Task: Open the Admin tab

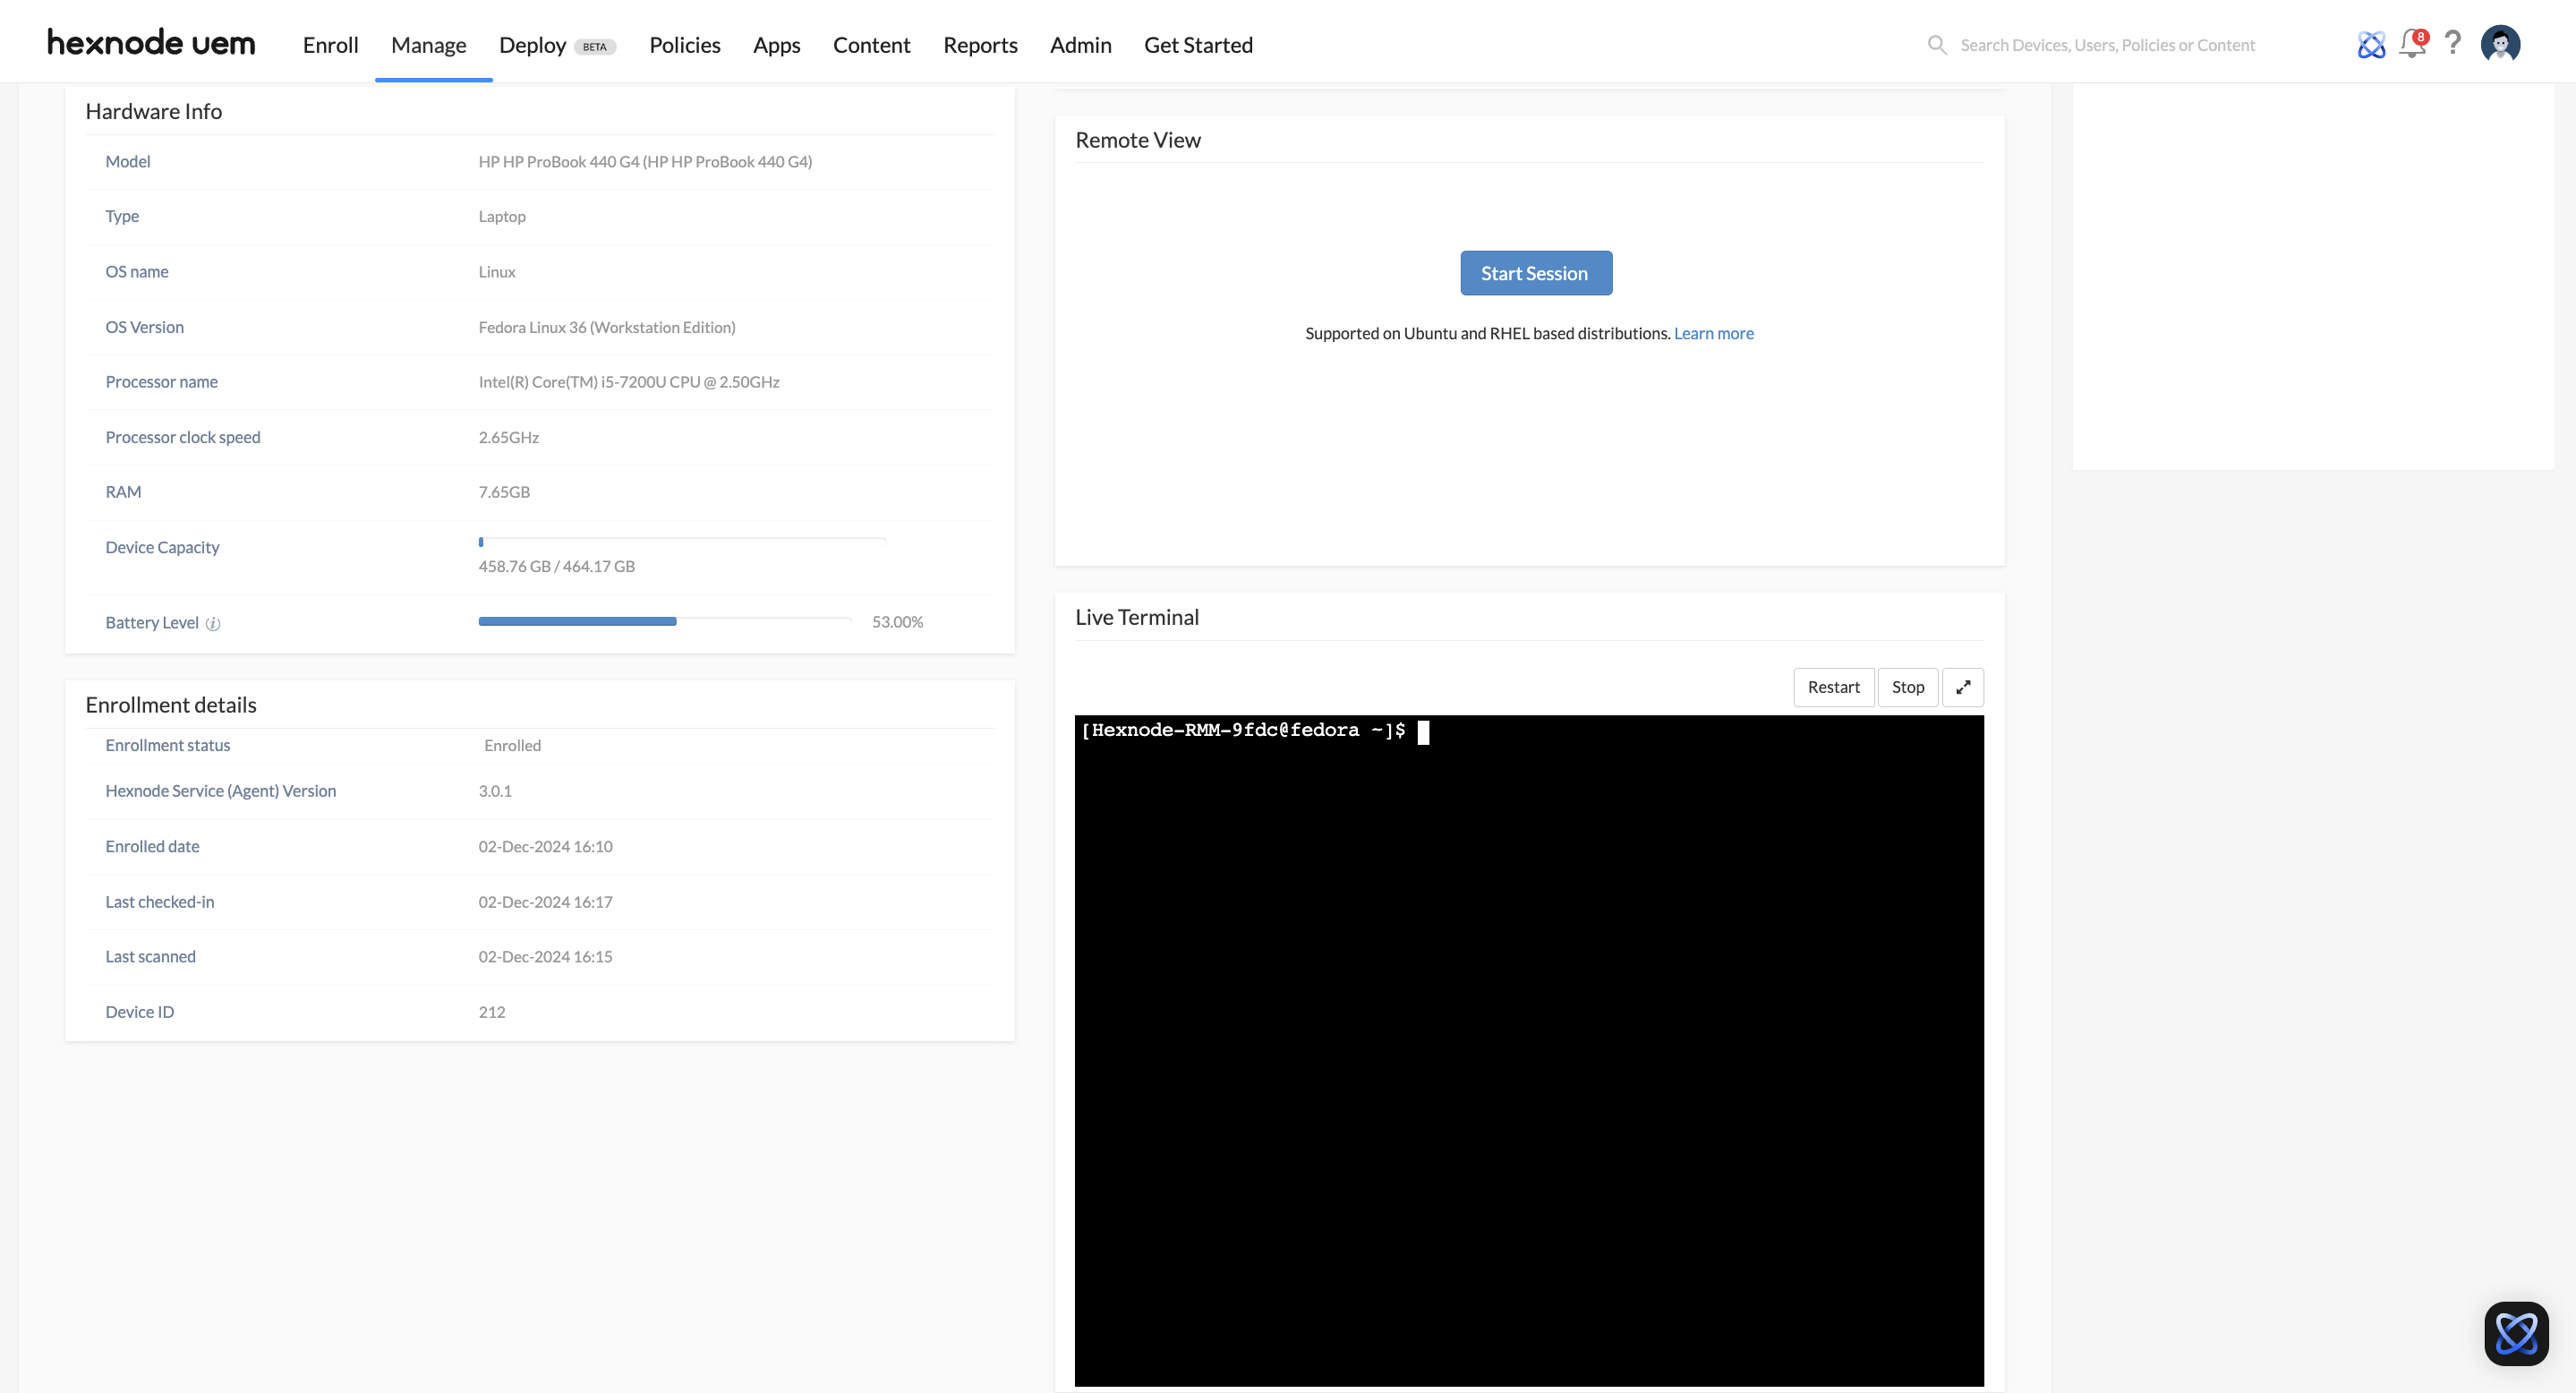Action: point(1080,45)
